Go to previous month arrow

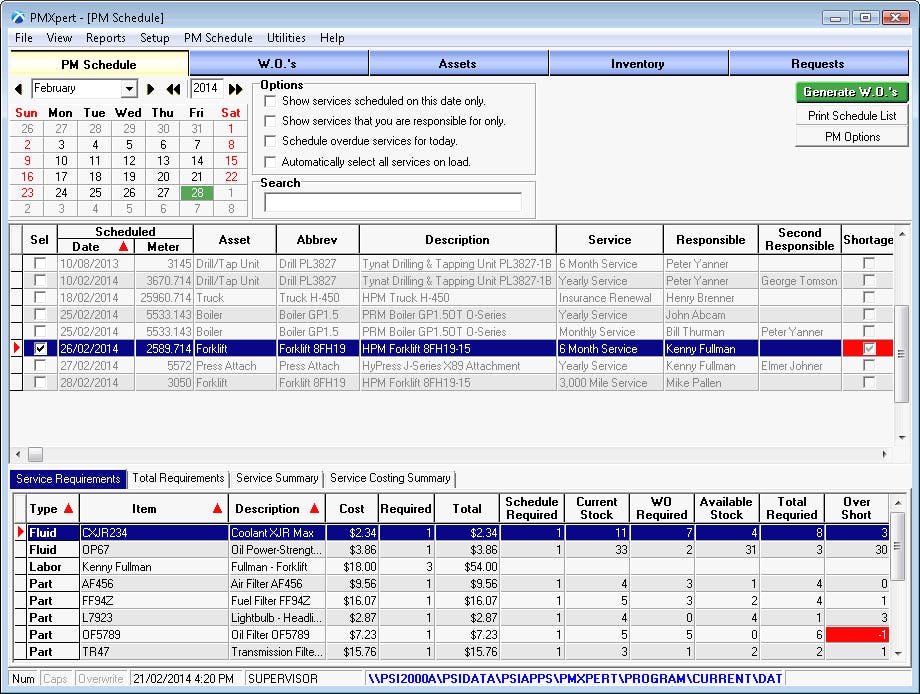click(19, 89)
